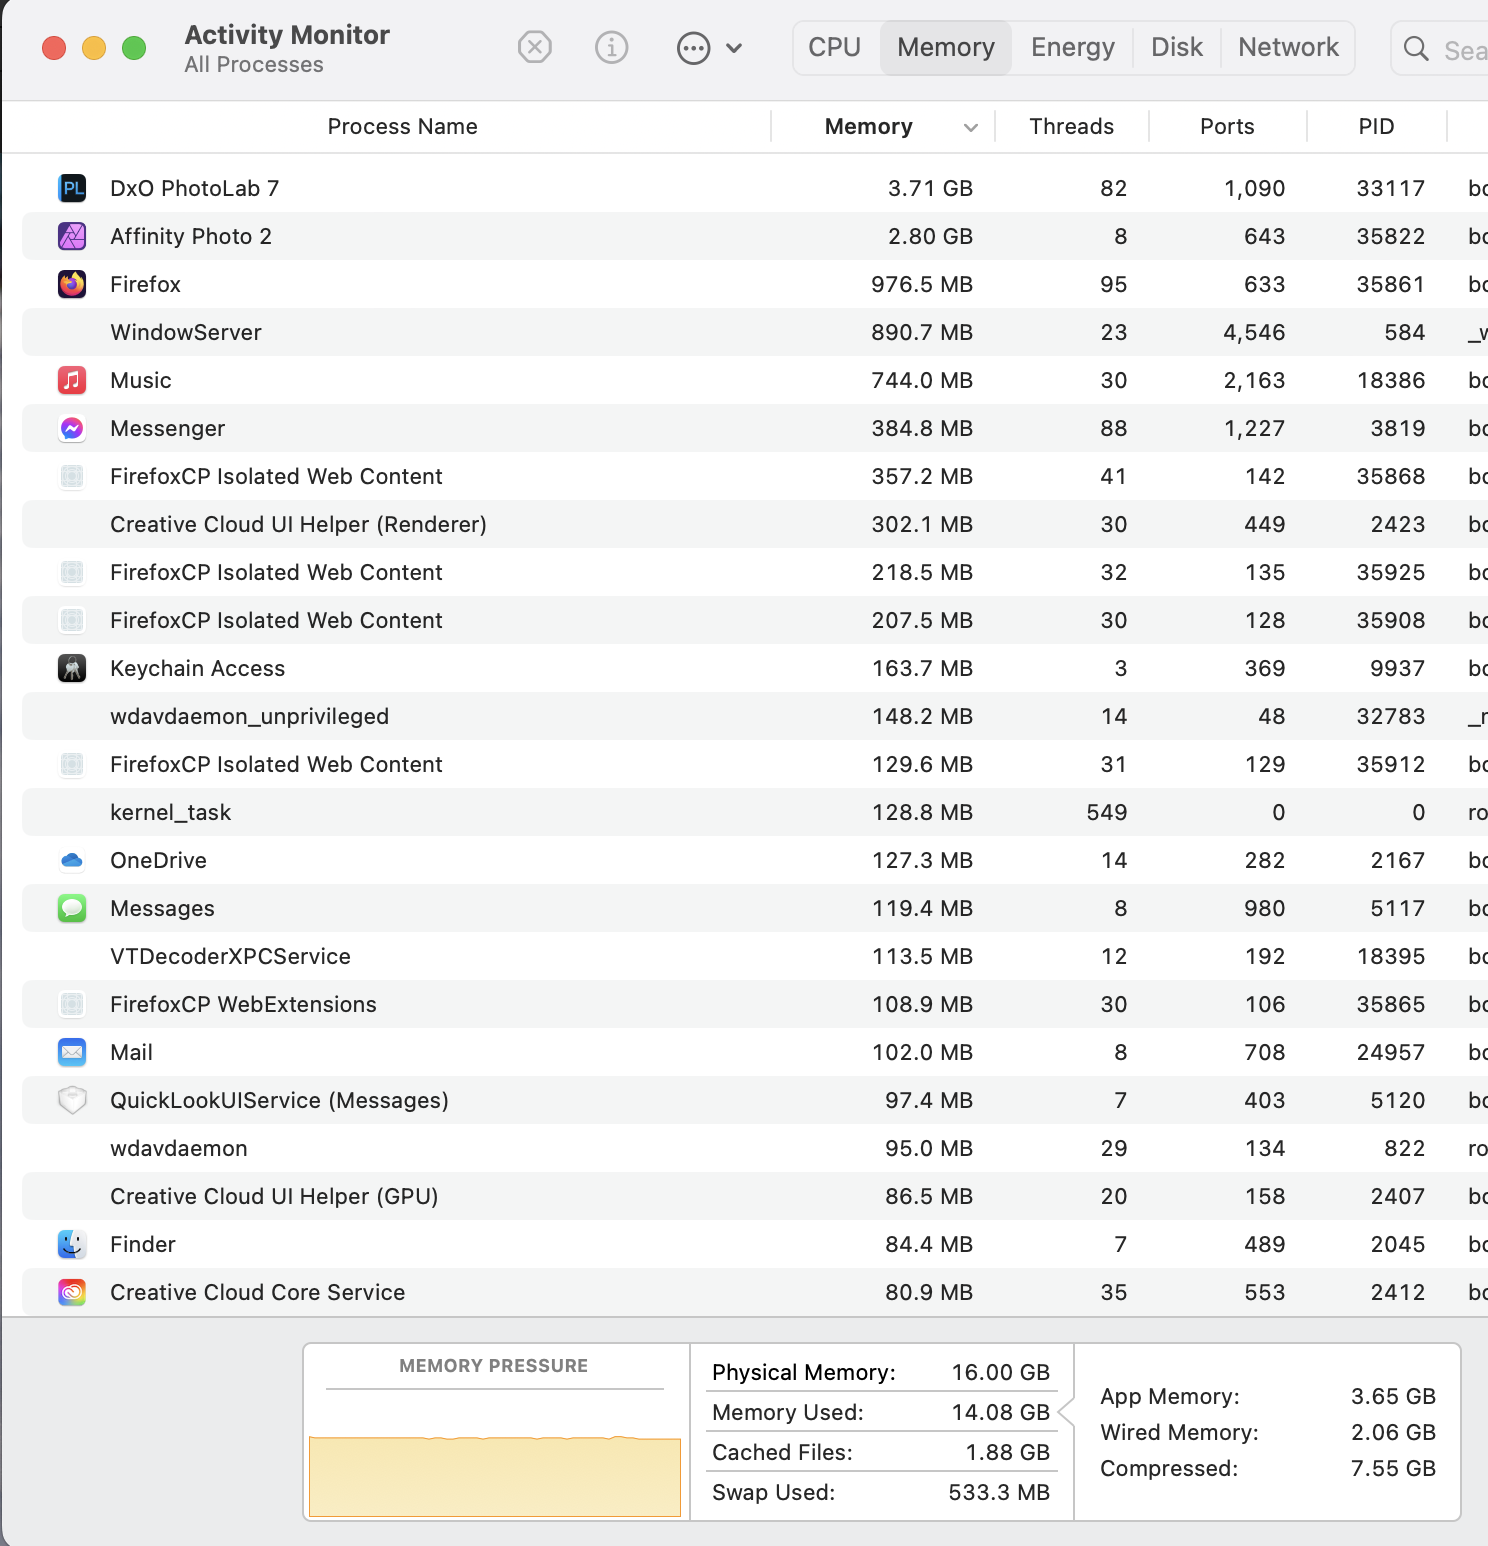Screen dimensions: 1488x1546
Task: Click ports value 980 for Messages
Action: [1264, 908]
